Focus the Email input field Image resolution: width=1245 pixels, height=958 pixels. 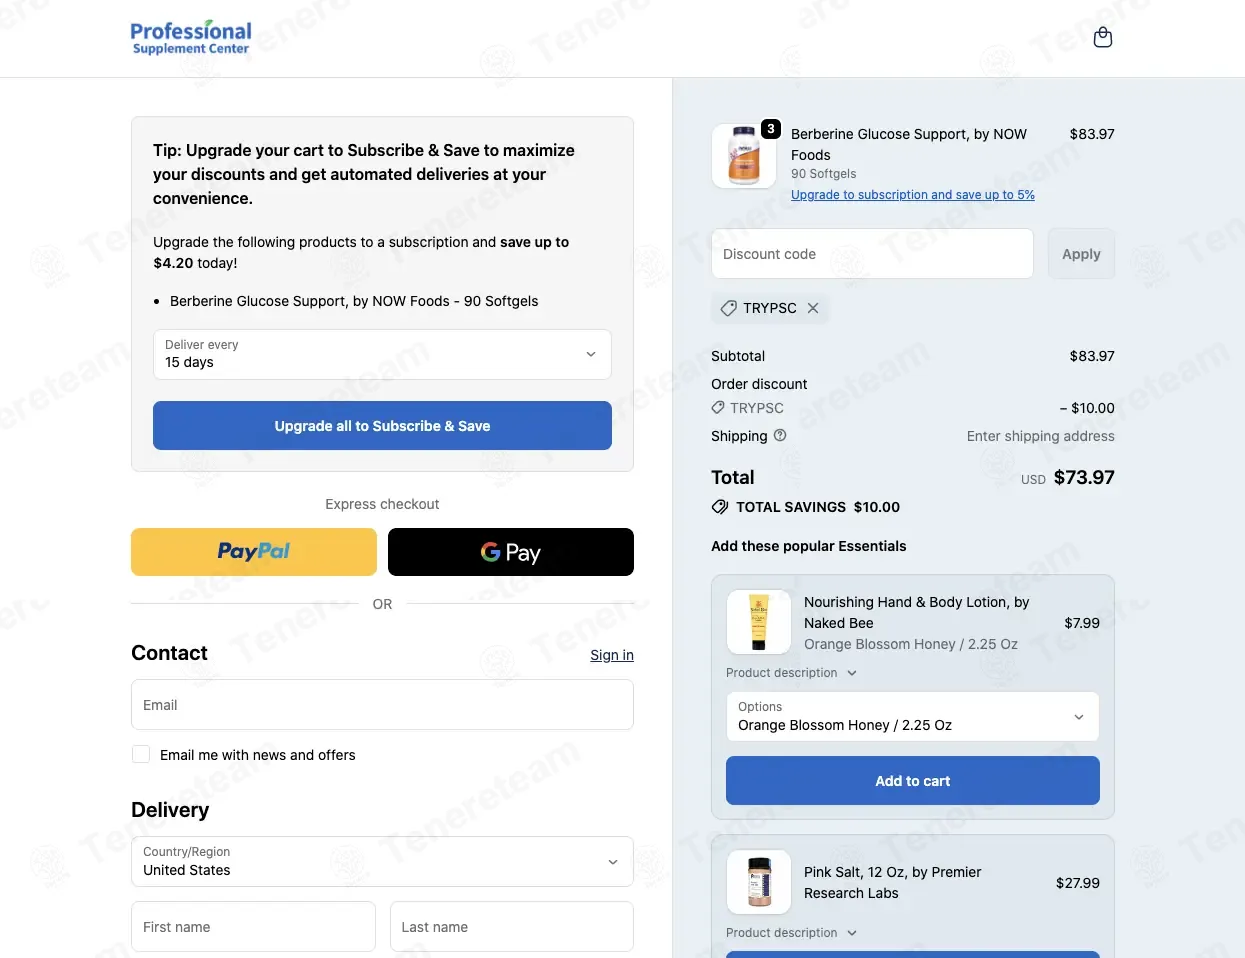[x=382, y=705]
